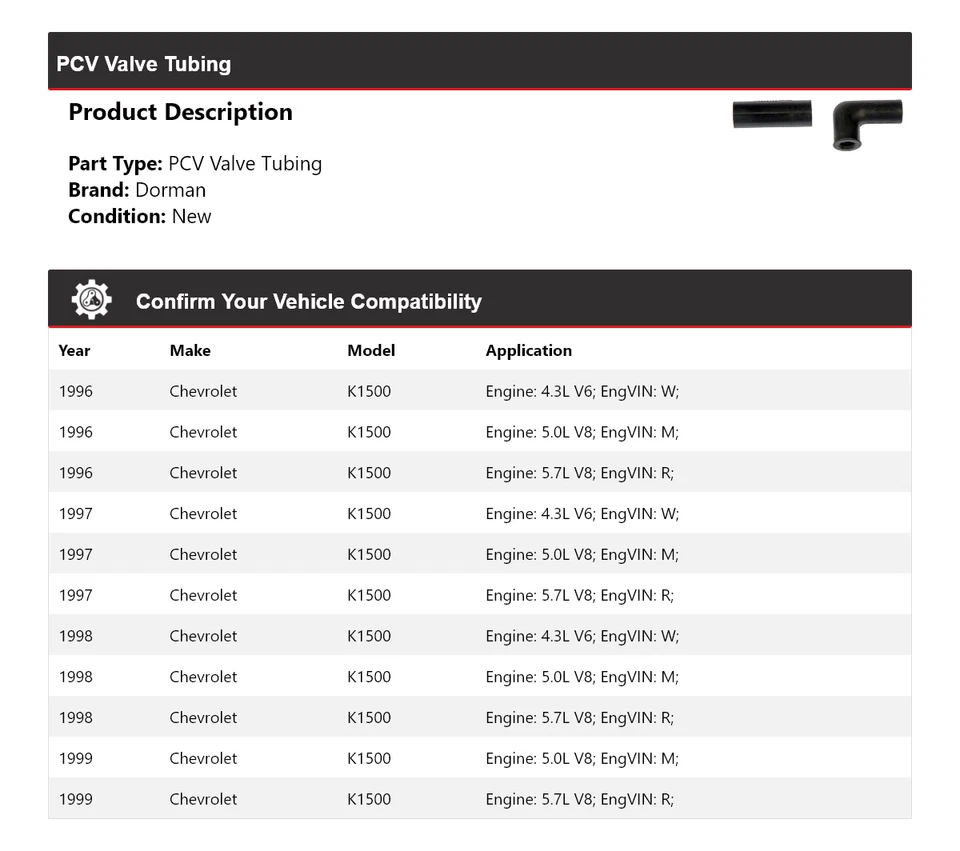Click the 1998 5.7L V8 application entry
The height and width of the screenshot is (851, 960).
click(x=579, y=717)
